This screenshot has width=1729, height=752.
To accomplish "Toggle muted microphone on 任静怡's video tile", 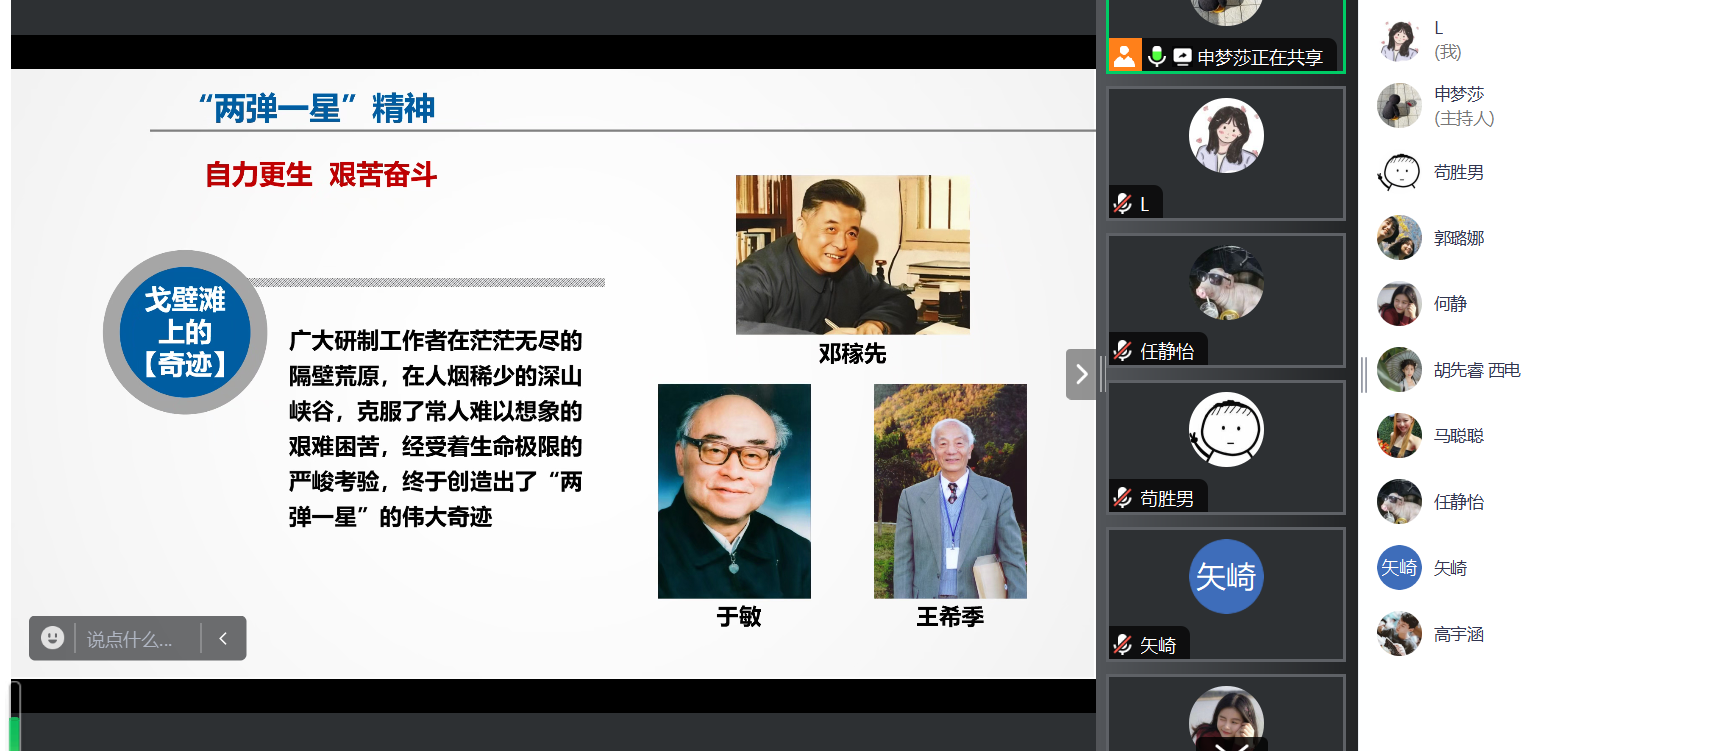I will coord(1123,351).
